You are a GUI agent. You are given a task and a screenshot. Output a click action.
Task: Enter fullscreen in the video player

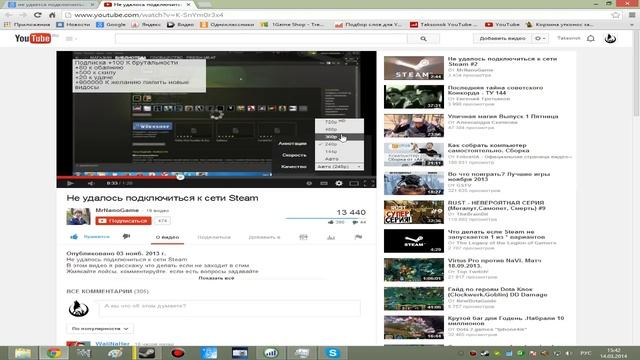(369, 183)
